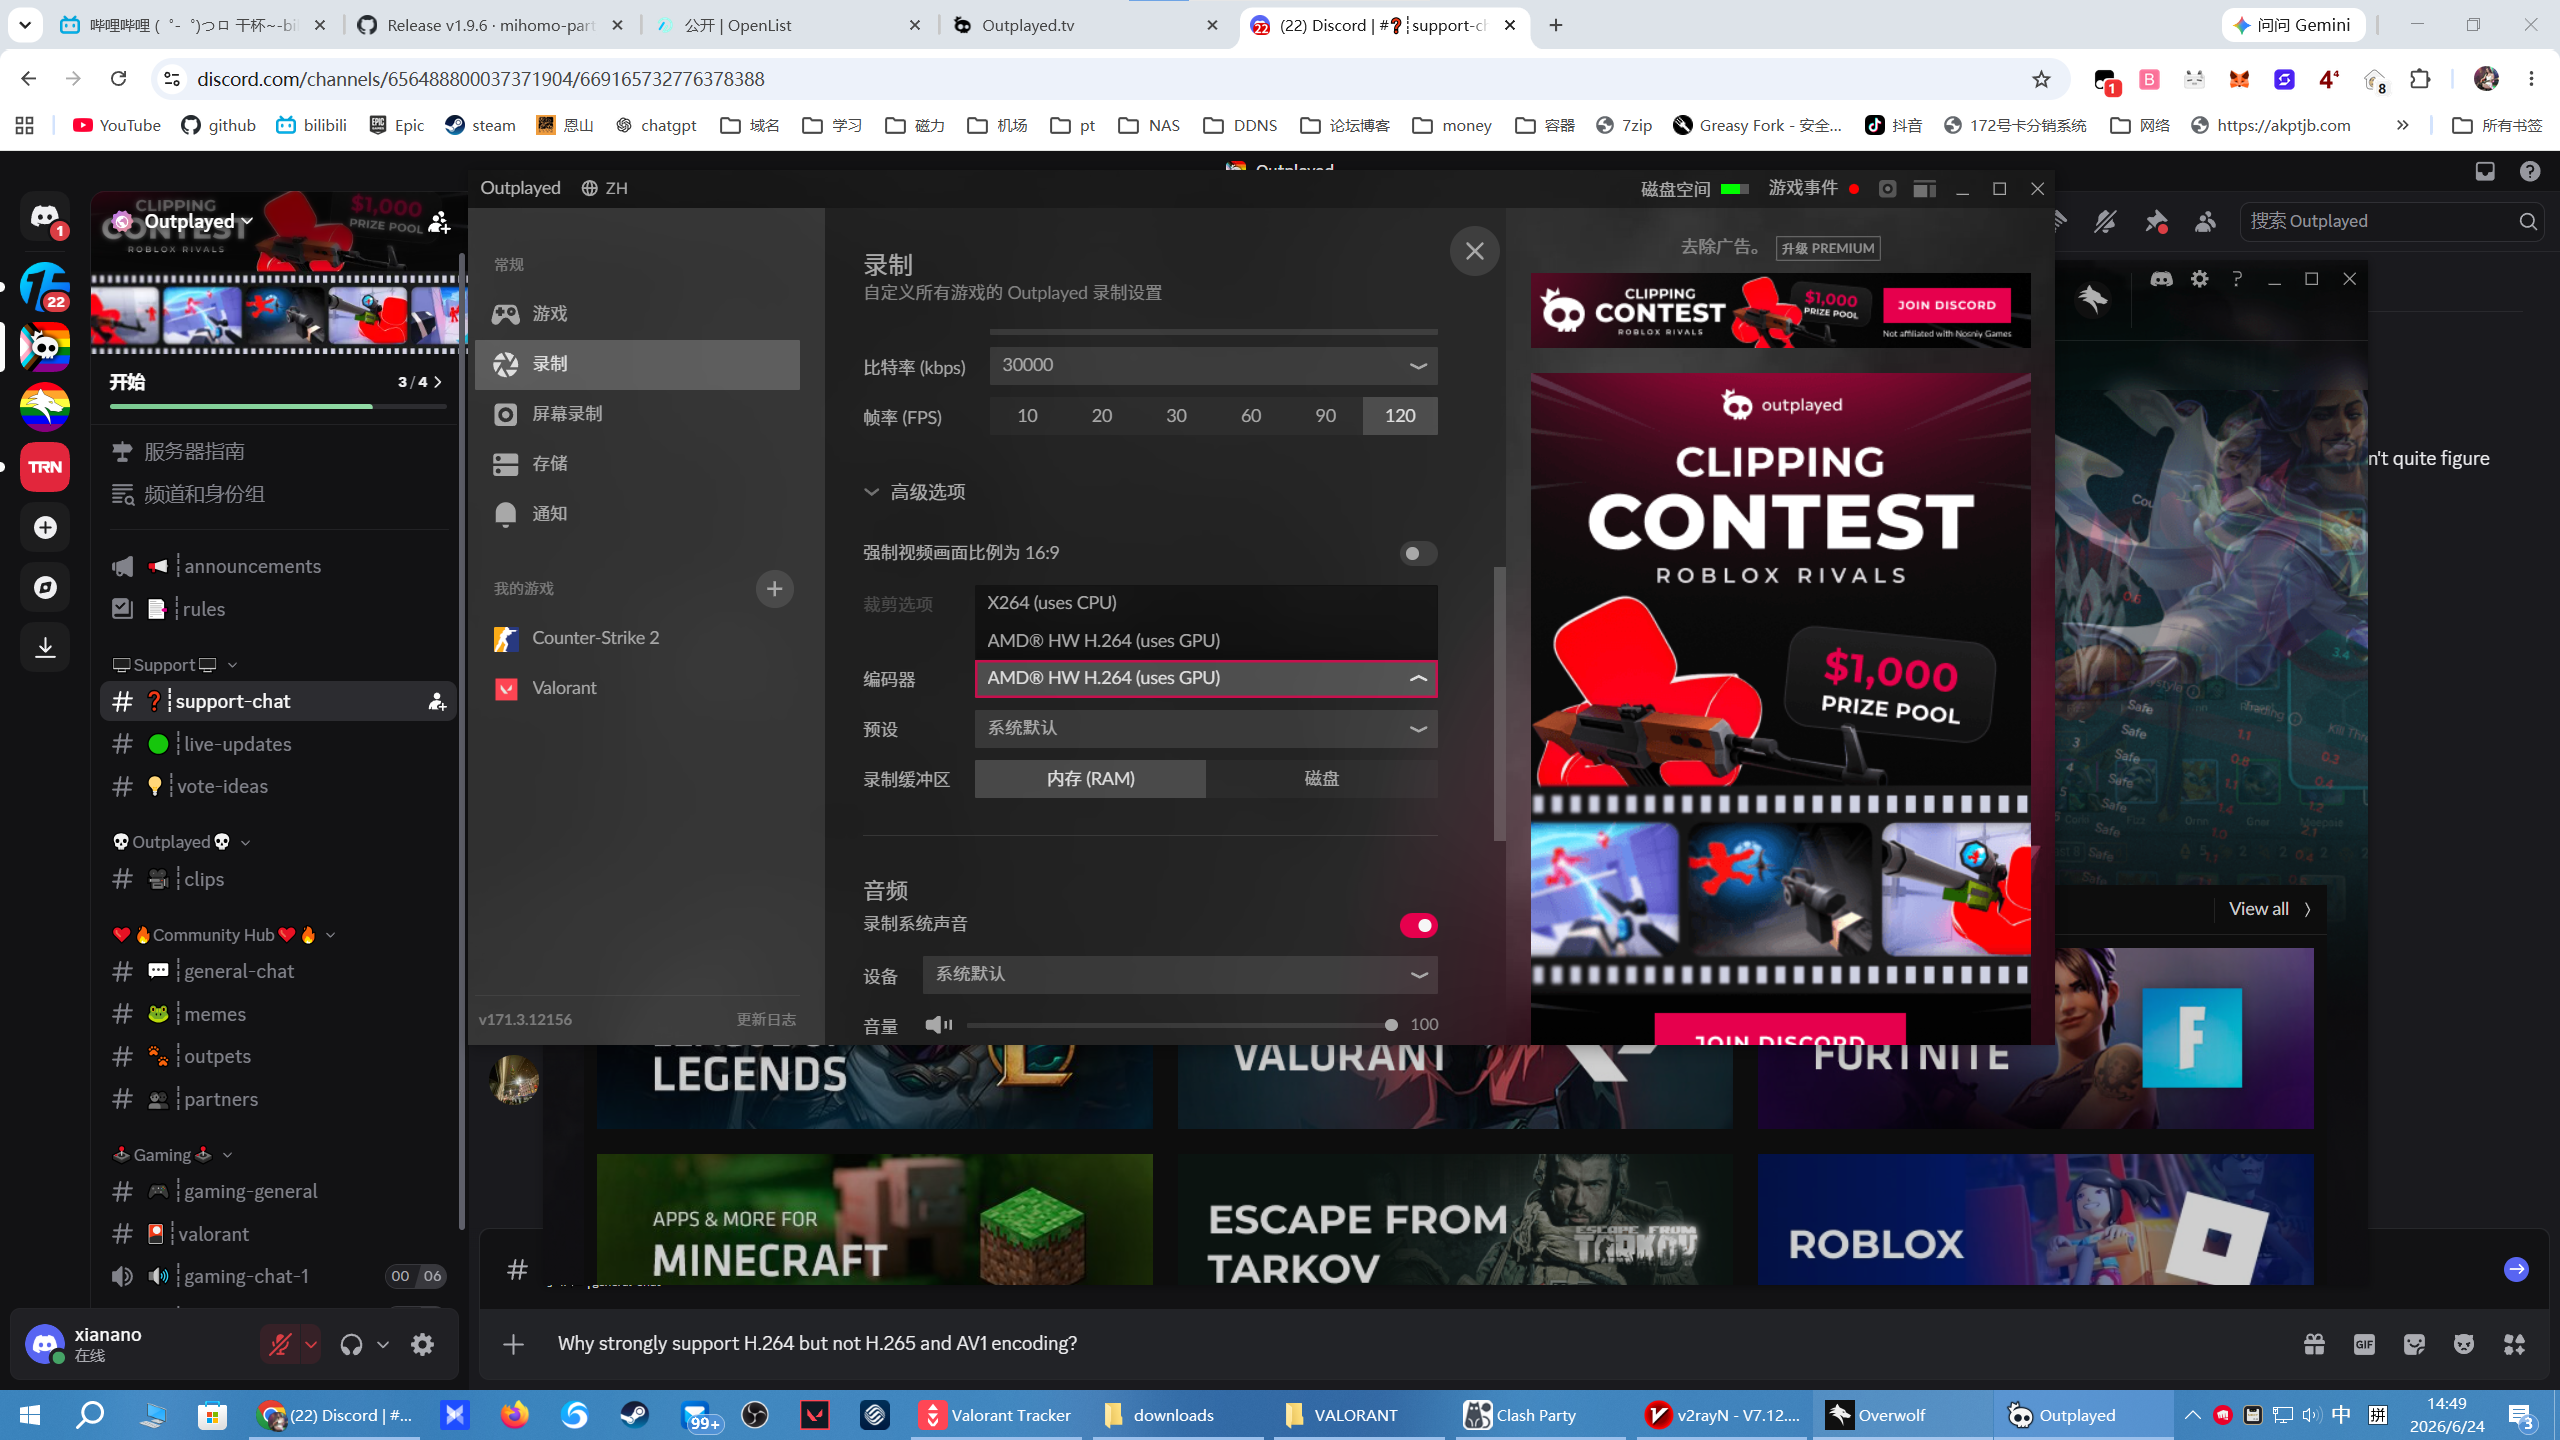The width and height of the screenshot is (2560, 1440).
Task: Toggle the record system sound switch
Action: [1418, 925]
